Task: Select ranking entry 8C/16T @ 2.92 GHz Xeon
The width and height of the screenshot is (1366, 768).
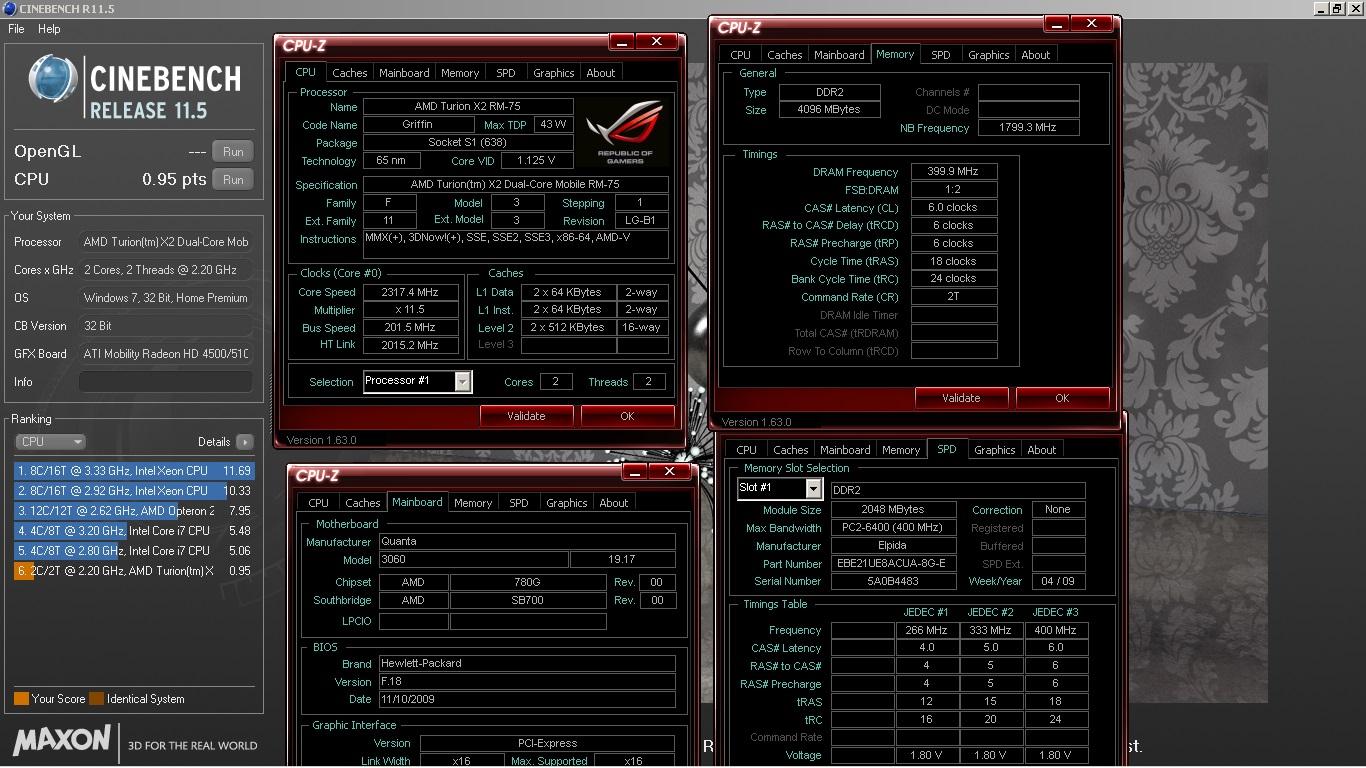Action: point(134,491)
